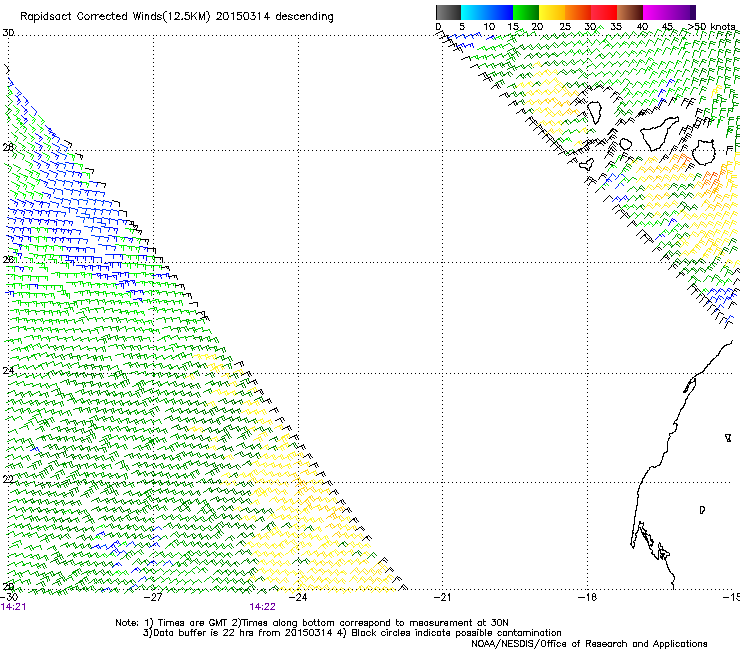740x650 pixels.
Task: Pick the orange 25-30 knots legend segment
Action: 578,12
